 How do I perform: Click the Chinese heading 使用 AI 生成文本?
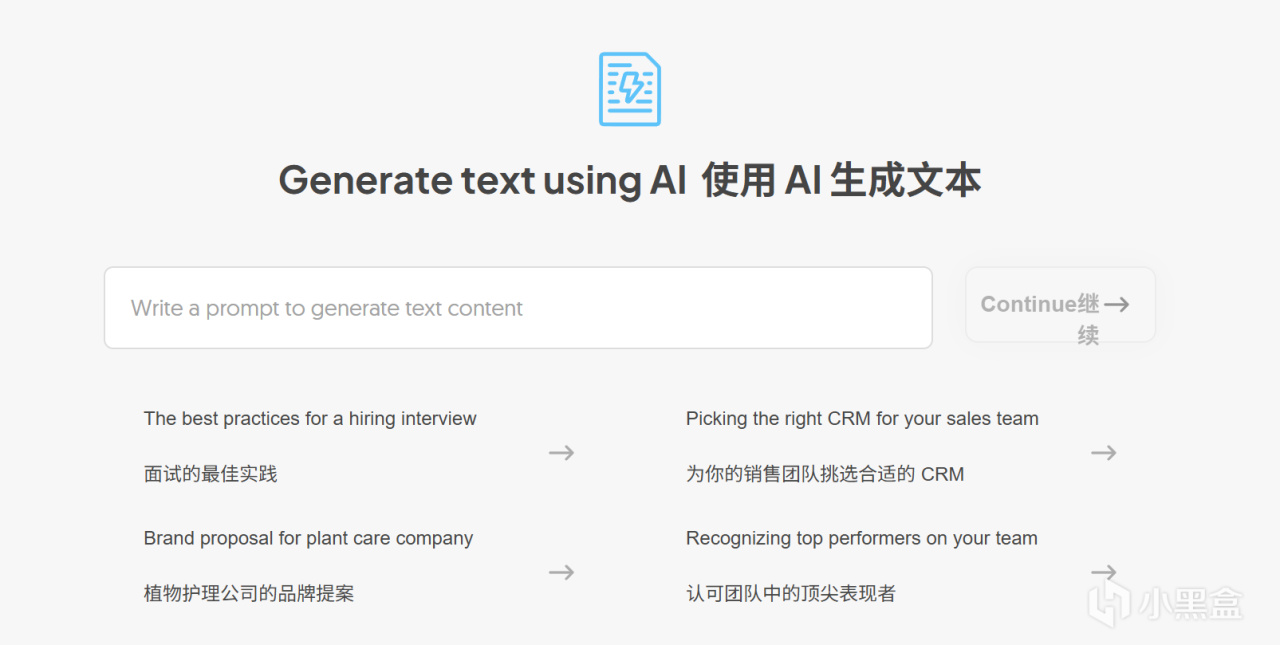(842, 180)
